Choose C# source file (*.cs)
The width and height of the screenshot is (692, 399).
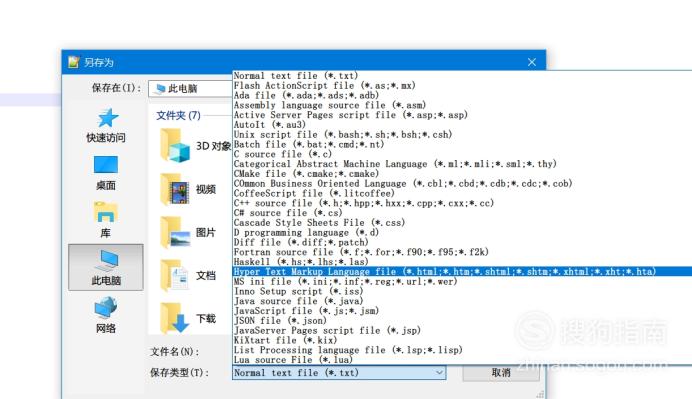pyautogui.click(x=462, y=213)
